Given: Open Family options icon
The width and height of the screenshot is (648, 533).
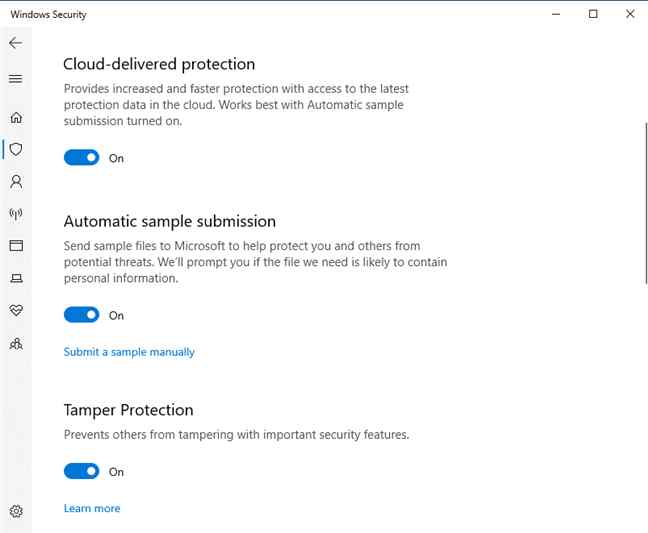Looking at the screenshot, I should click(16, 344).
